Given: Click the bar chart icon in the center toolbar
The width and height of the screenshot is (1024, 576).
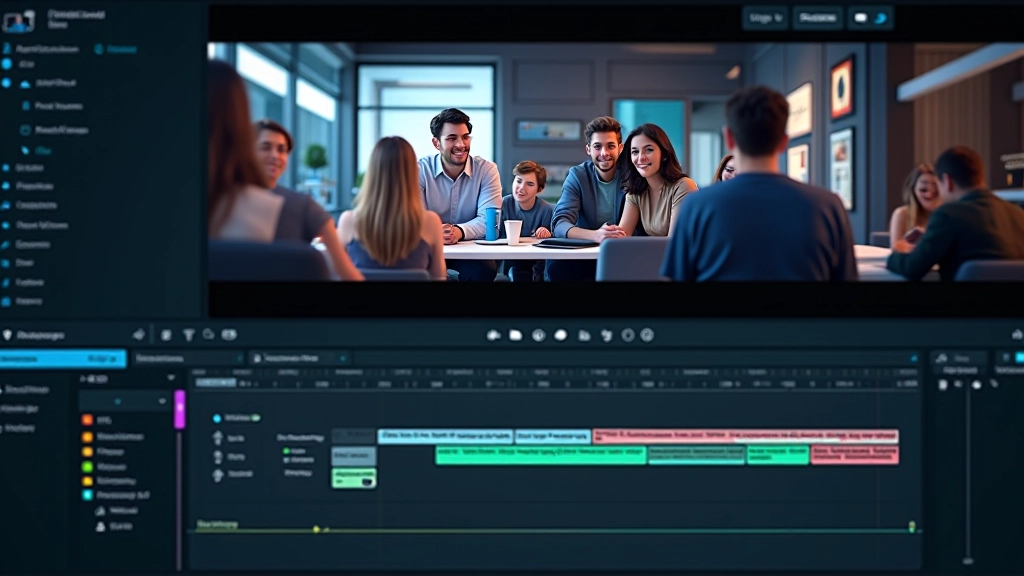Looking at the screenshot, I should point(584,335).
